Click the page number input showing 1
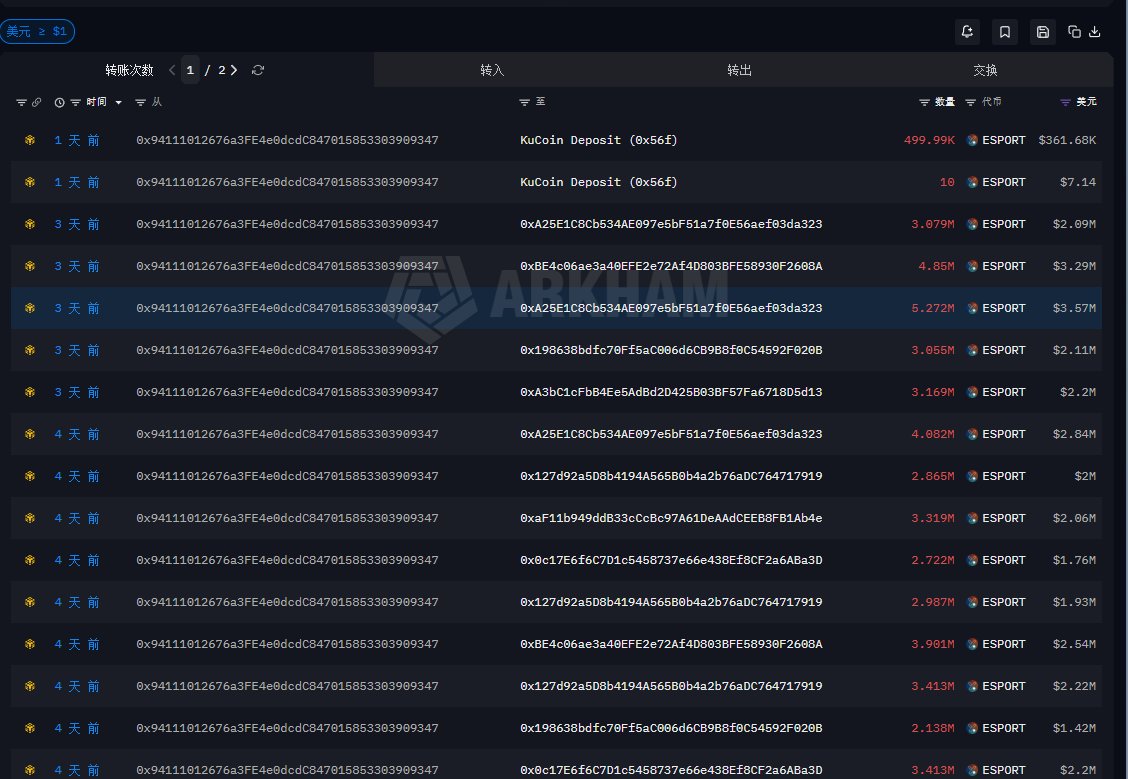 190,70
